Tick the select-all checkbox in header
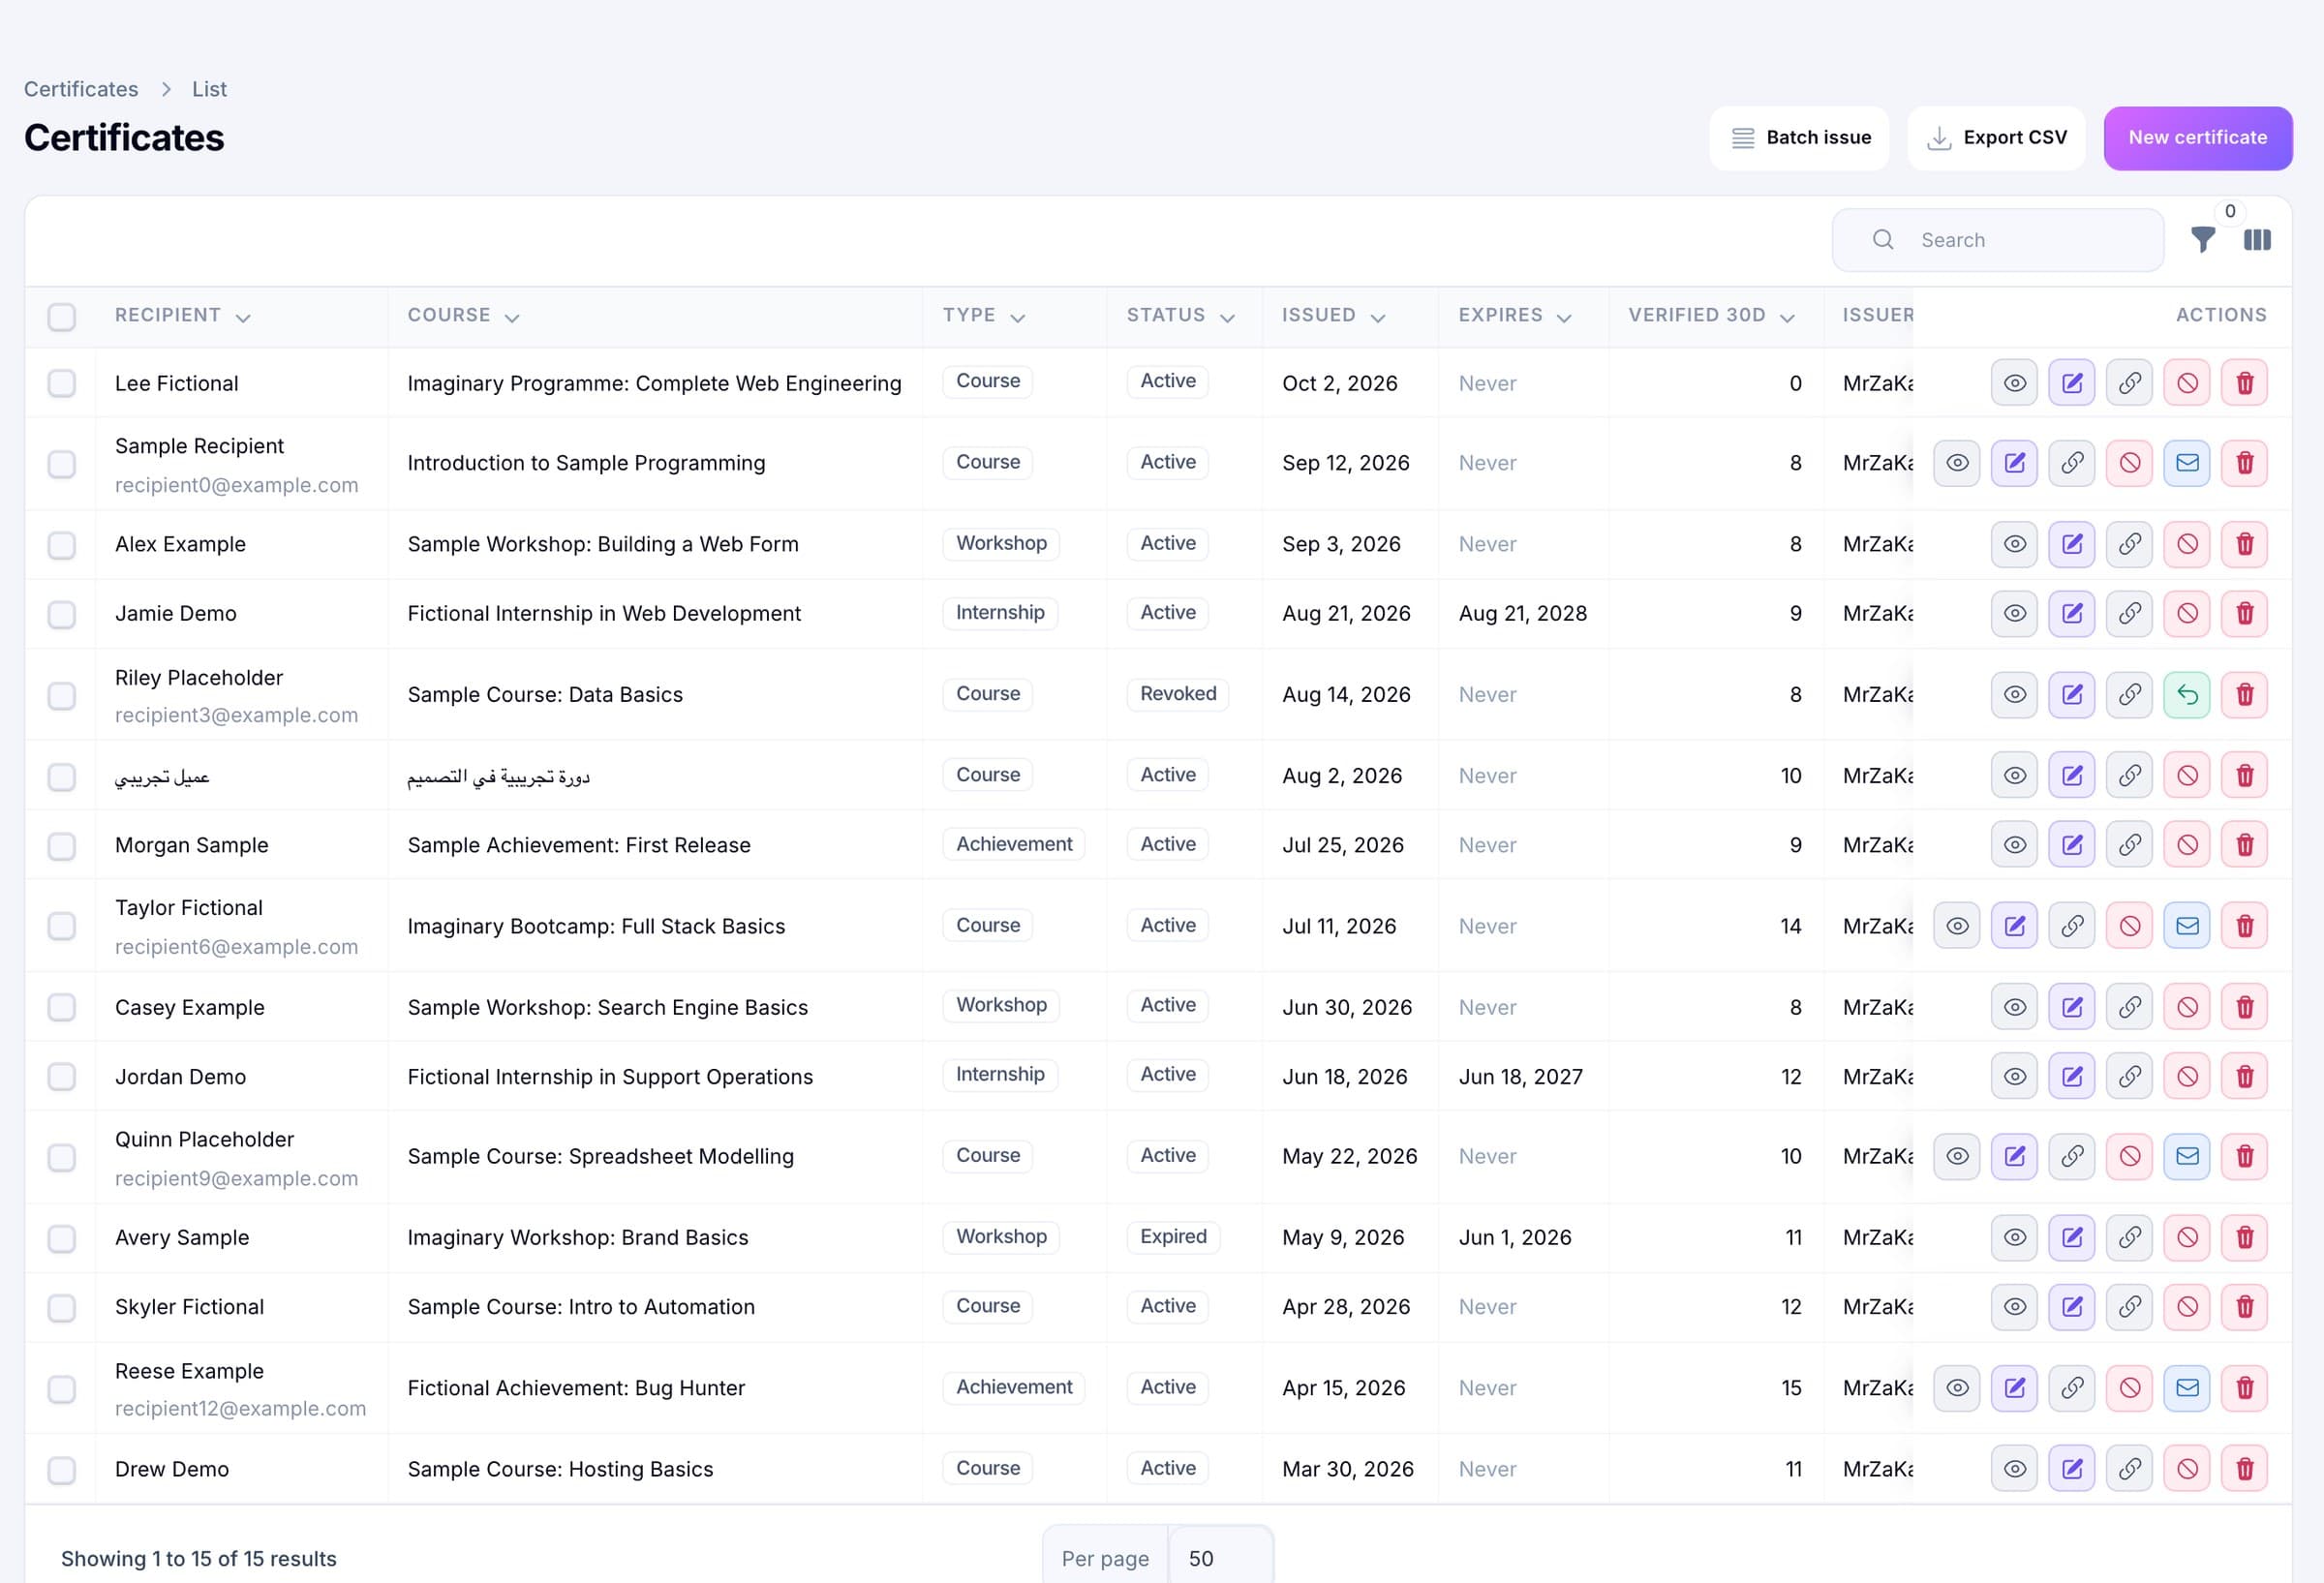 pos(62,317)
